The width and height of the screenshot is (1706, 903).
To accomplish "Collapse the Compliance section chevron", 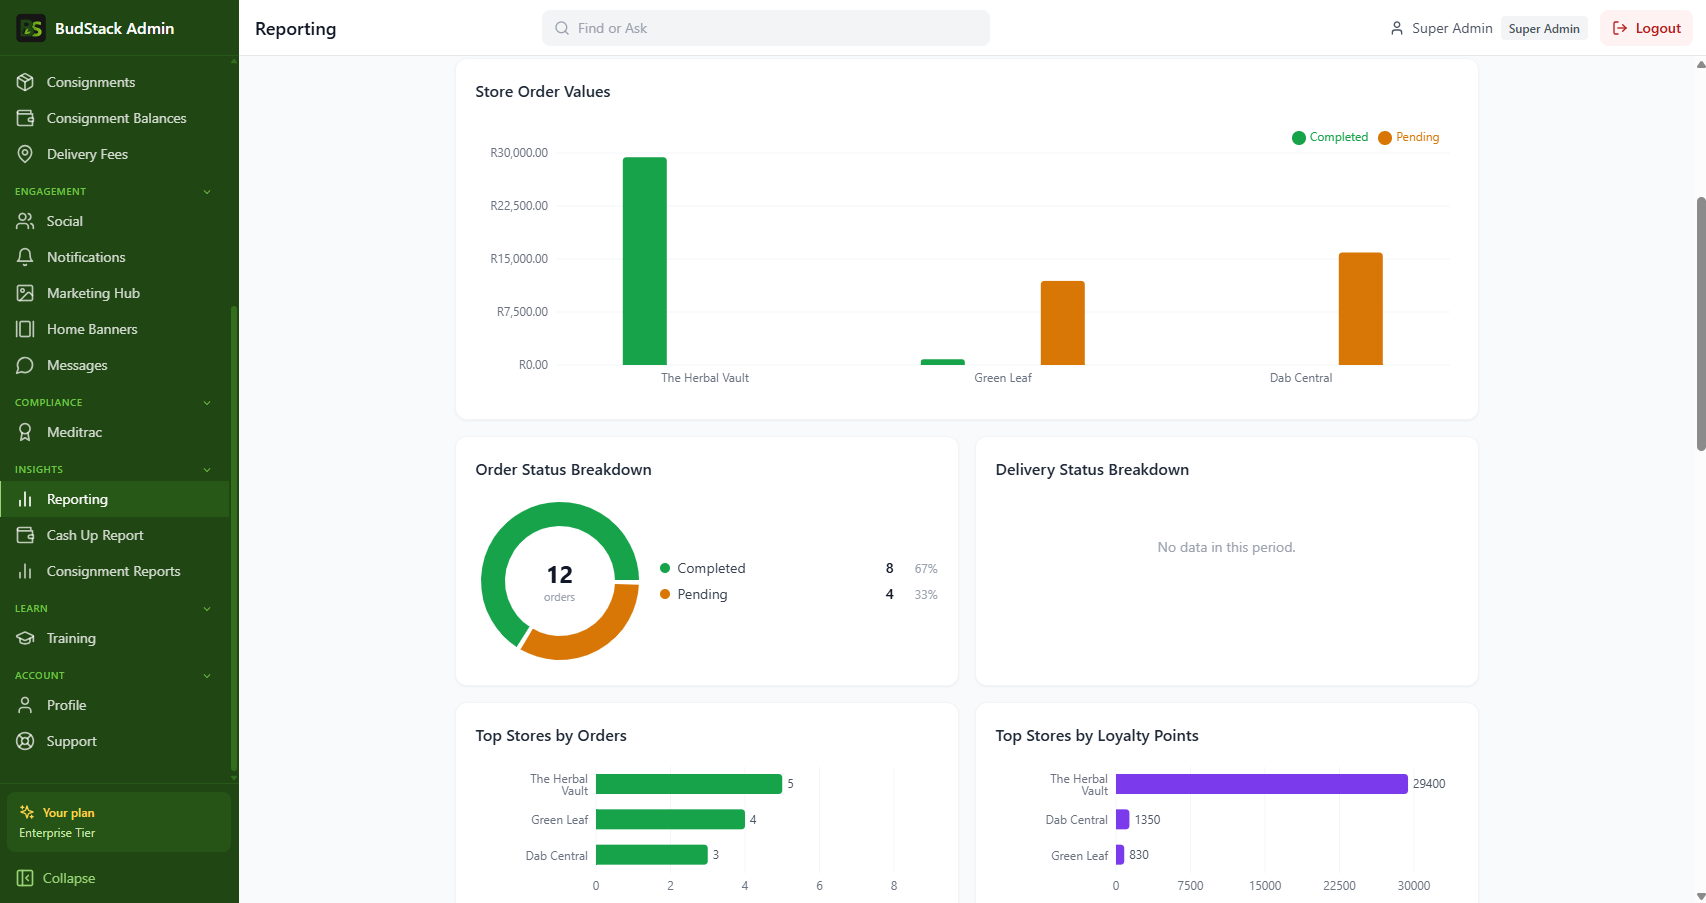I will pos(207,402).
